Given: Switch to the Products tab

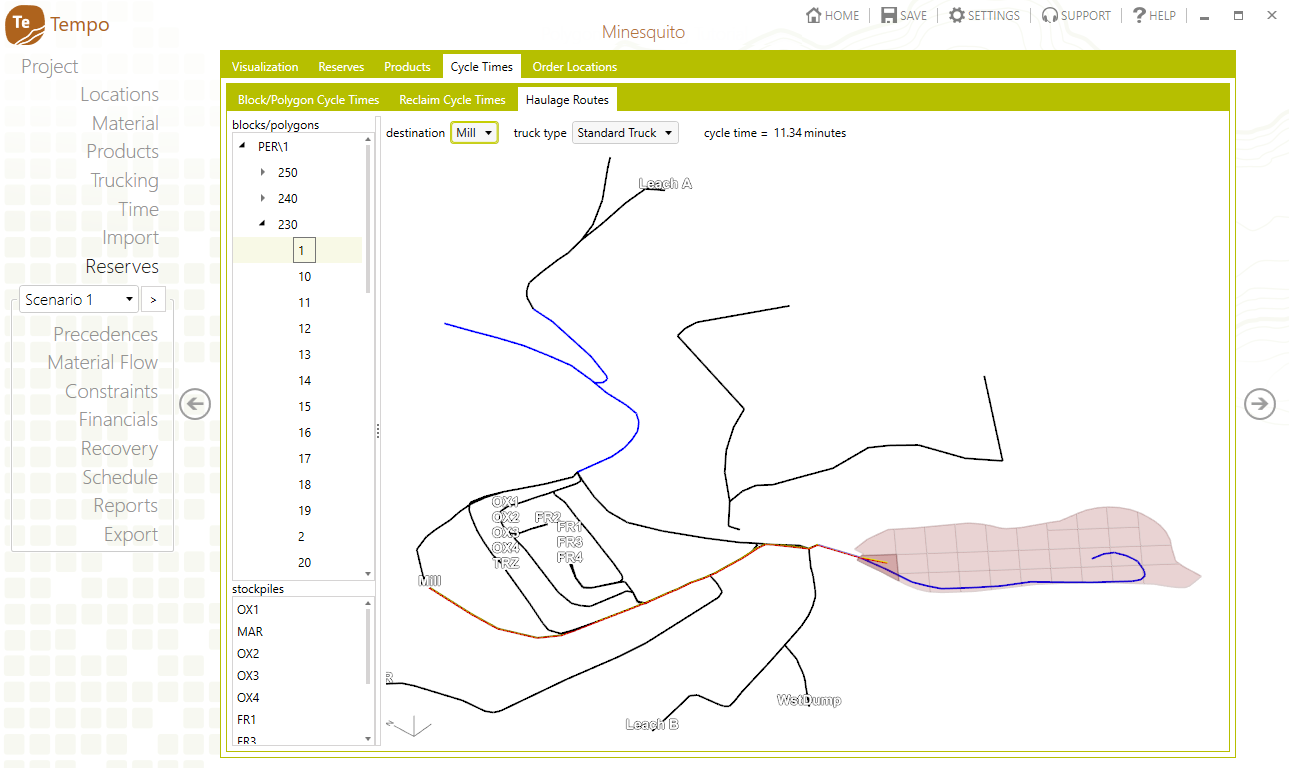Looking at the screenshot, I should [407, 67].
